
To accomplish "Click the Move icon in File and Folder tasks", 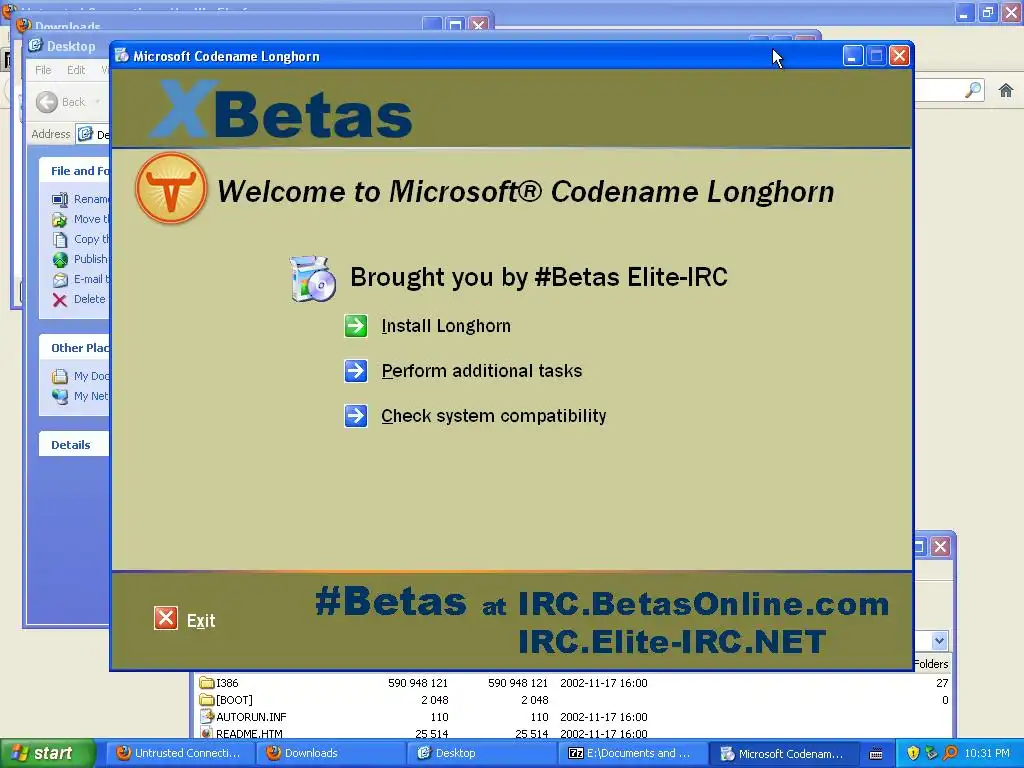I will click(60, 219).
